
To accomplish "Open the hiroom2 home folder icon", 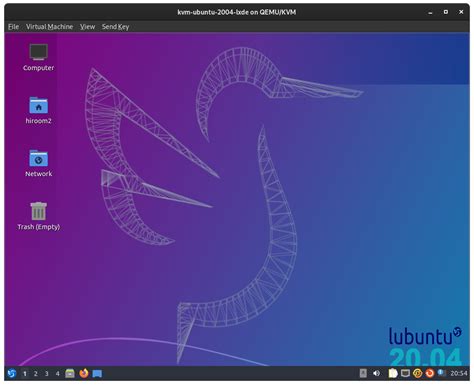I will tap(38, 110).
